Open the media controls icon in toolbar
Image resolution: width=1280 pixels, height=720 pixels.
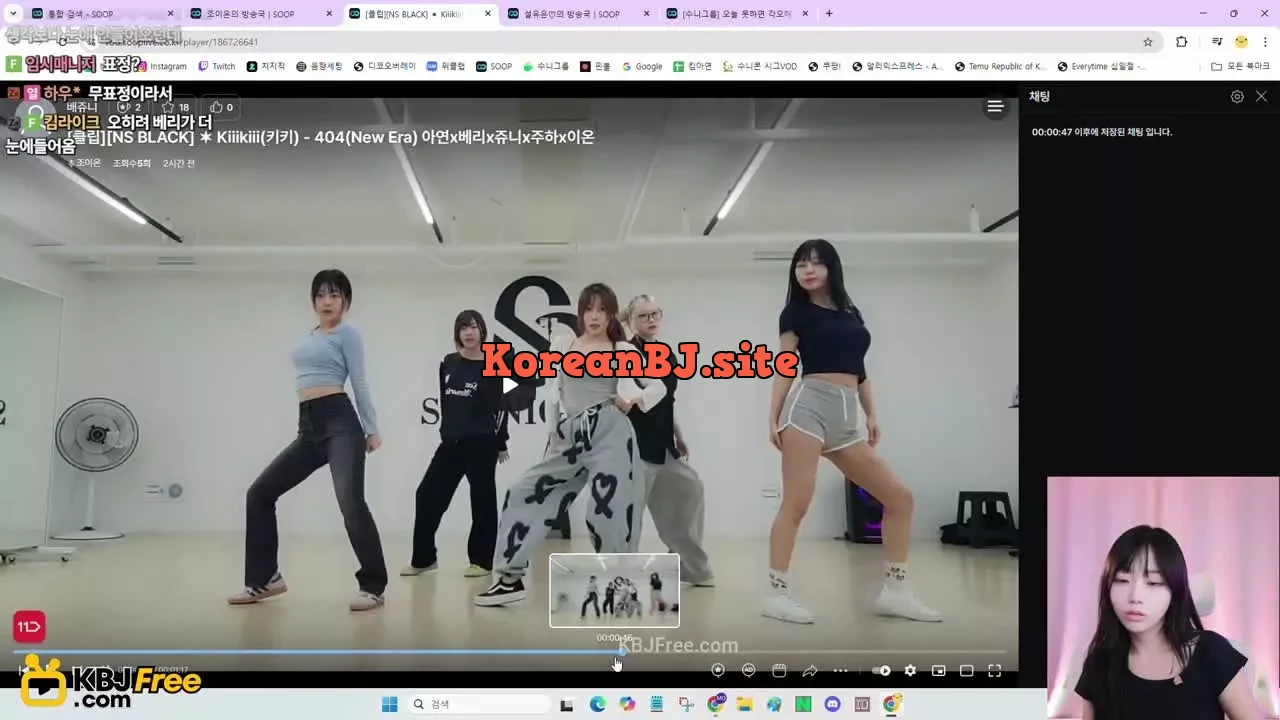(x=1217, y=42)
